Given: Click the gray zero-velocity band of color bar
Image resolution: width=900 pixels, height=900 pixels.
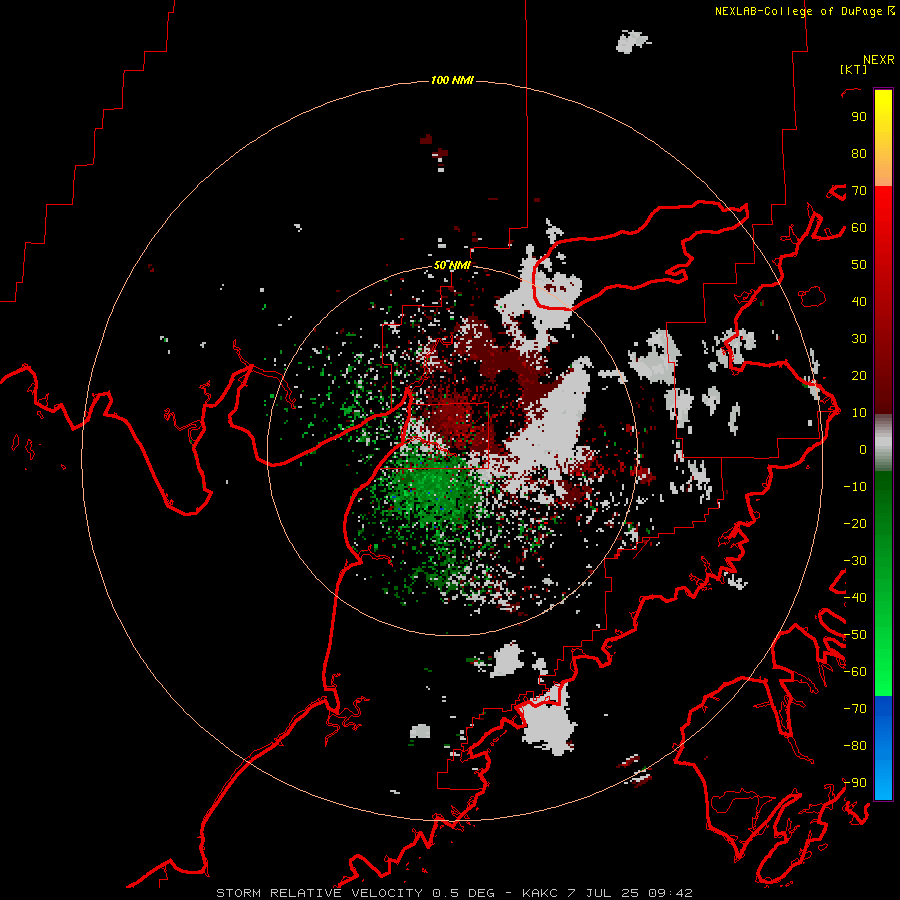Looking at the screenshot, I should pyautogui.click(x=883, y=443).
